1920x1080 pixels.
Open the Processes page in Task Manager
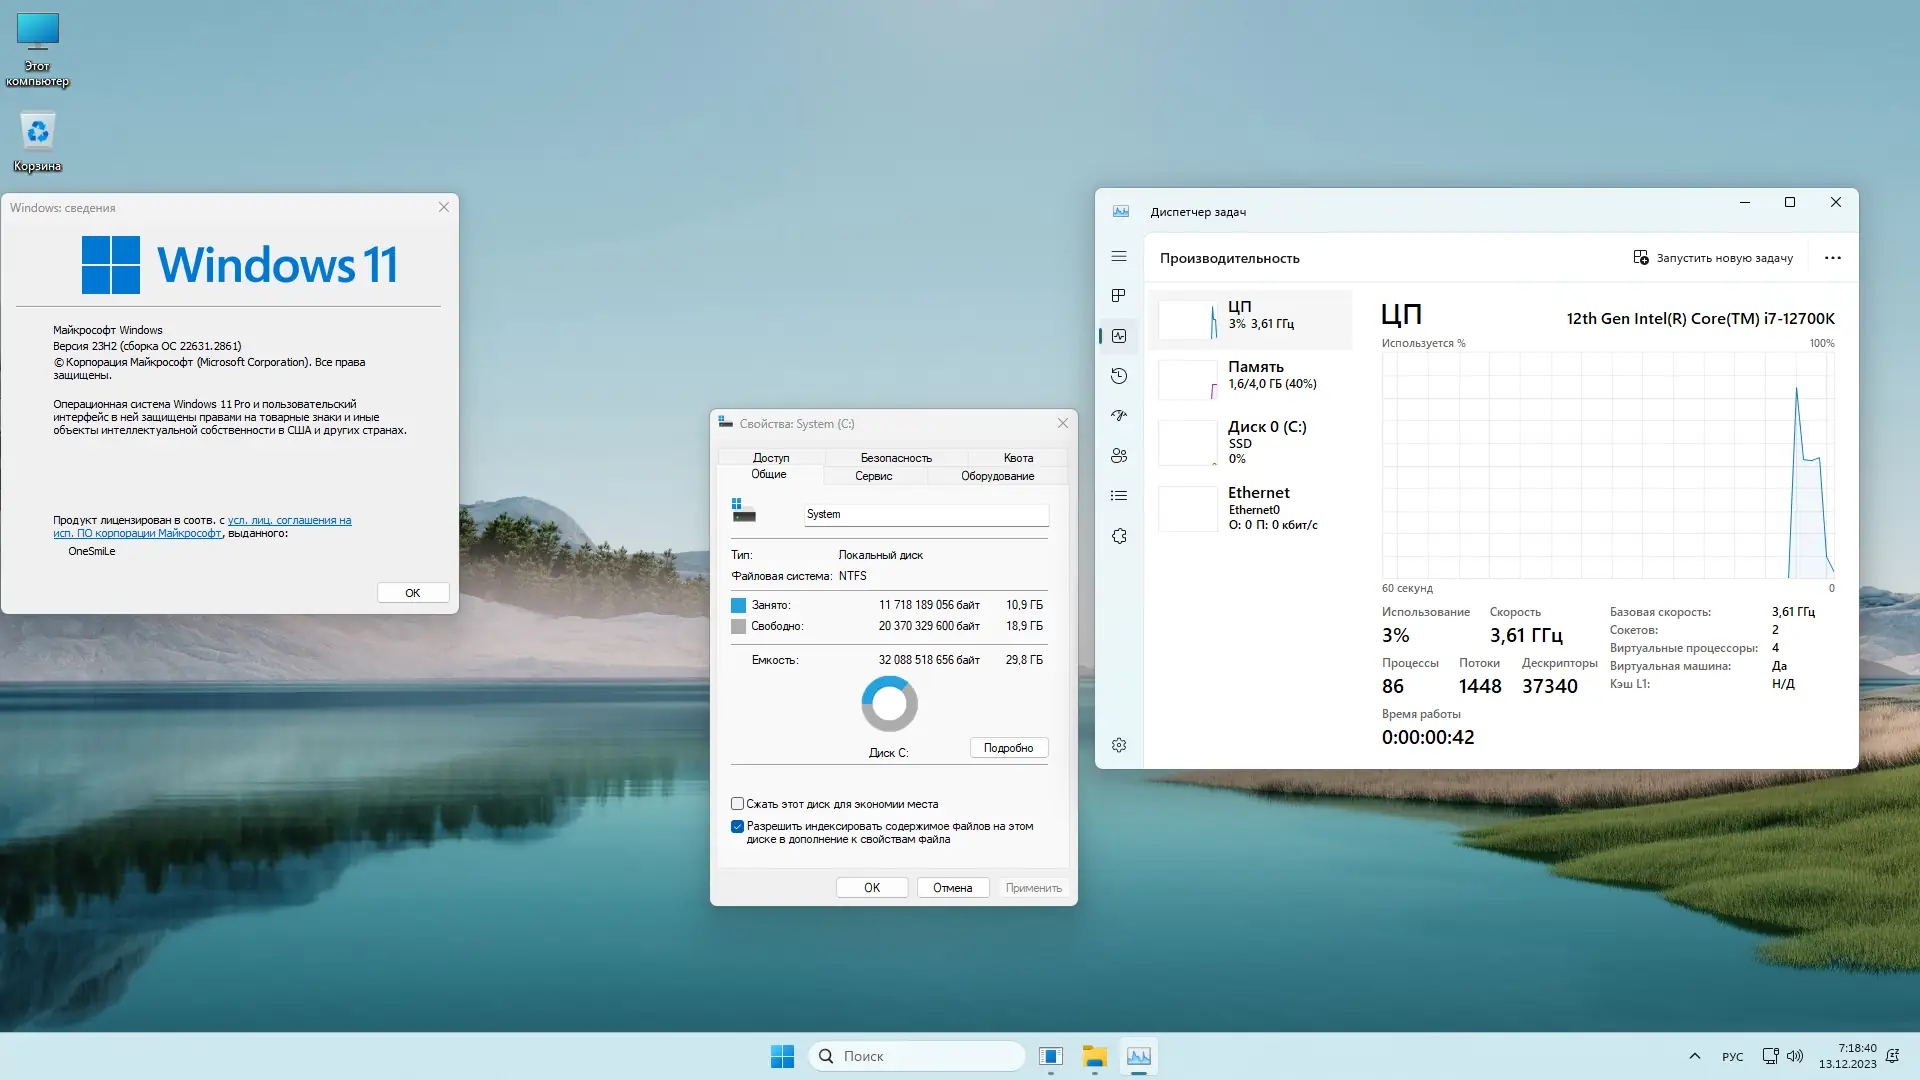pos(1119,296)
